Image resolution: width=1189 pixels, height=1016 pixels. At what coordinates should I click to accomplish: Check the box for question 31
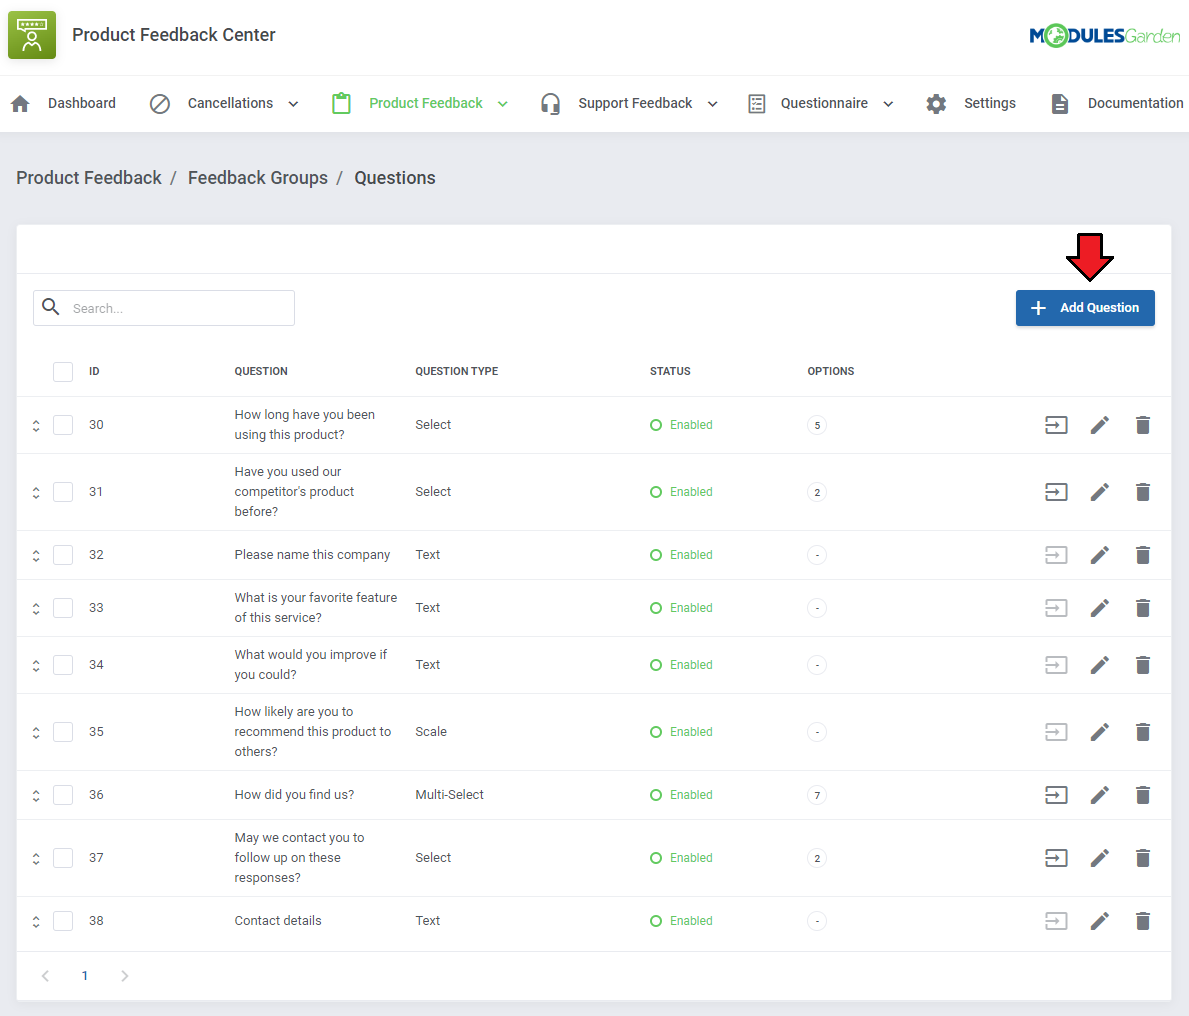[63, 492]
